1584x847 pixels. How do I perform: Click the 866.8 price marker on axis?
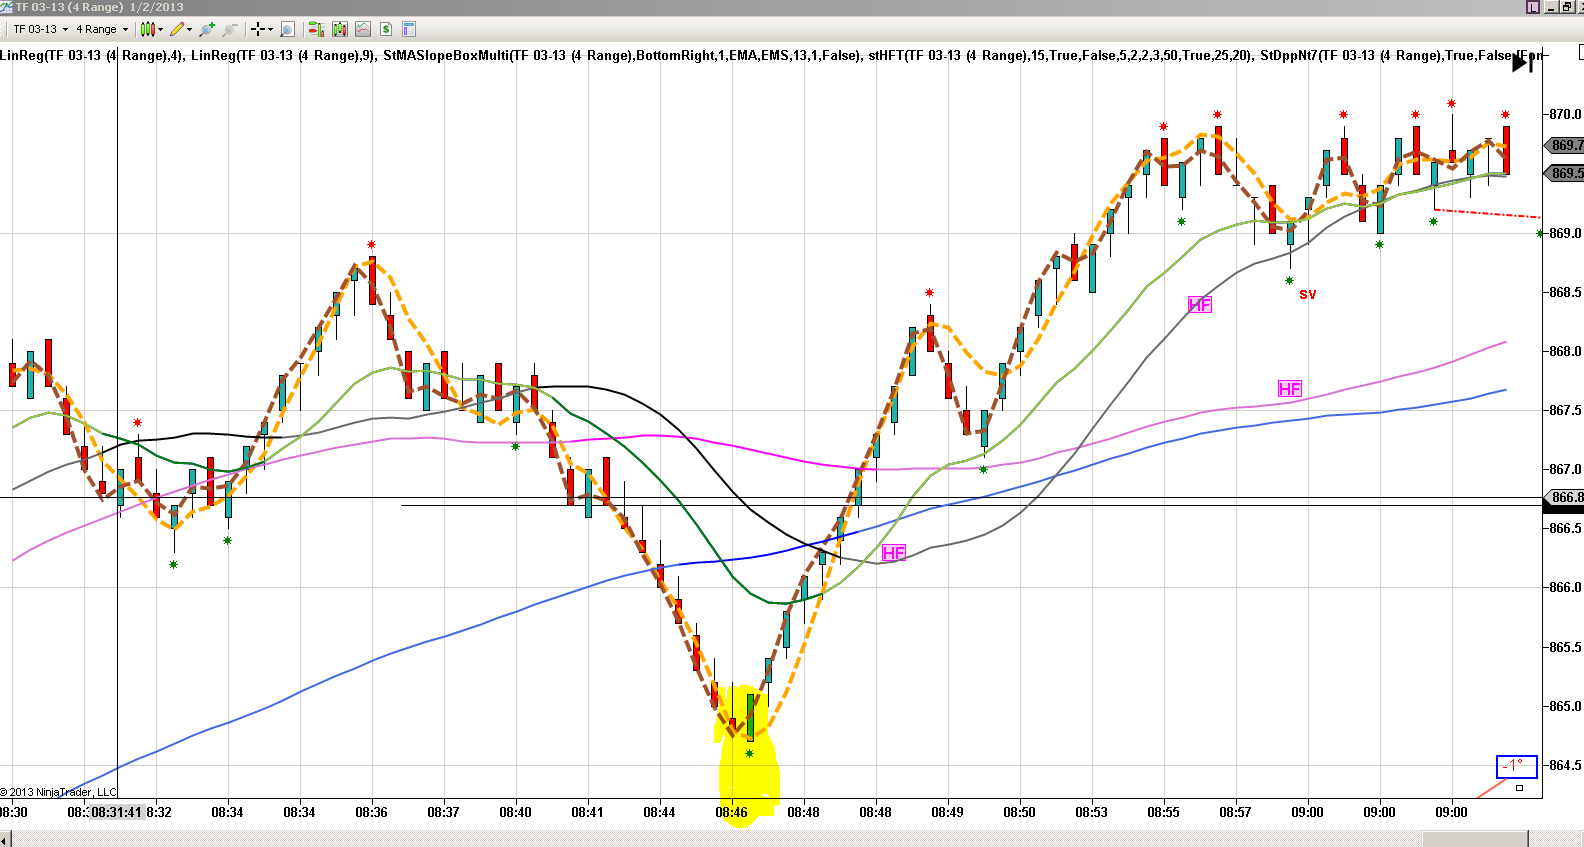point(1566,497)
